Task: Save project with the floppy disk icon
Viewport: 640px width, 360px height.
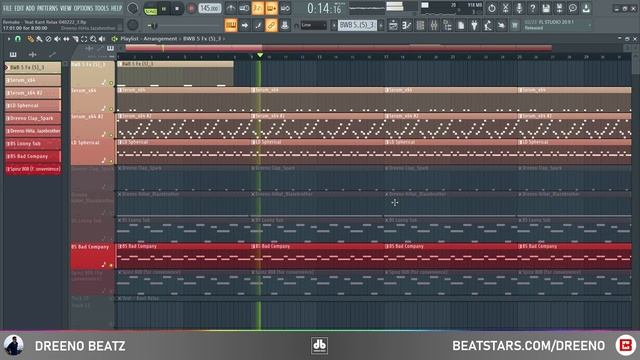Action: (x=546, y=8)
